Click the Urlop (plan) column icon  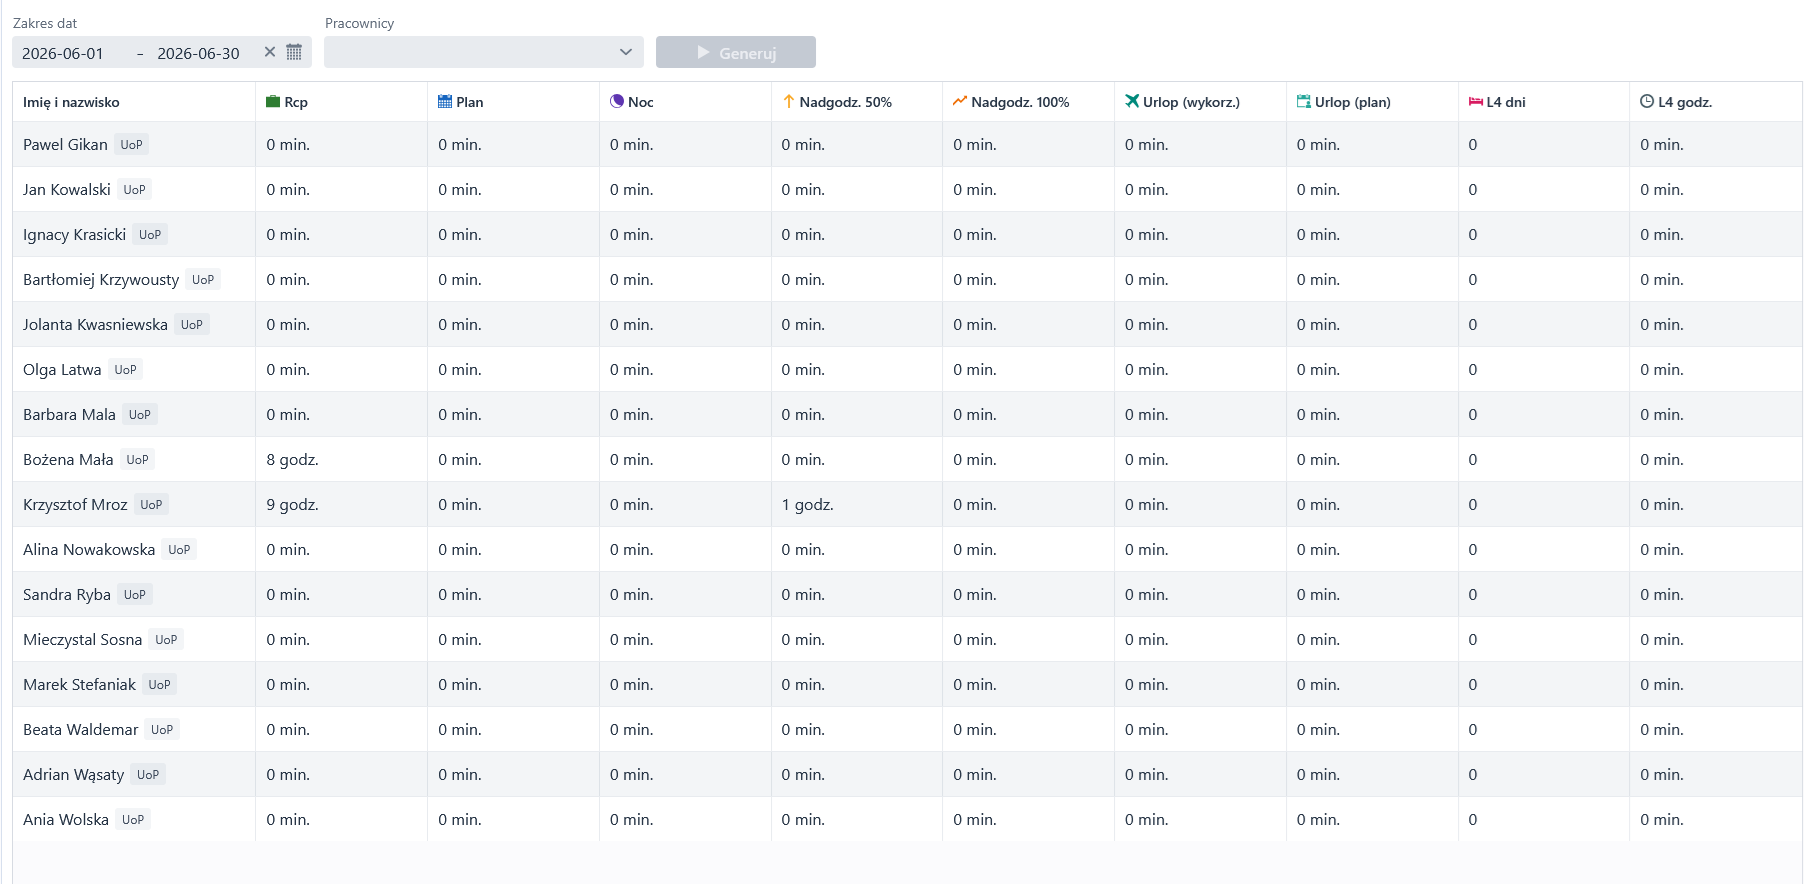point(1304,101)
